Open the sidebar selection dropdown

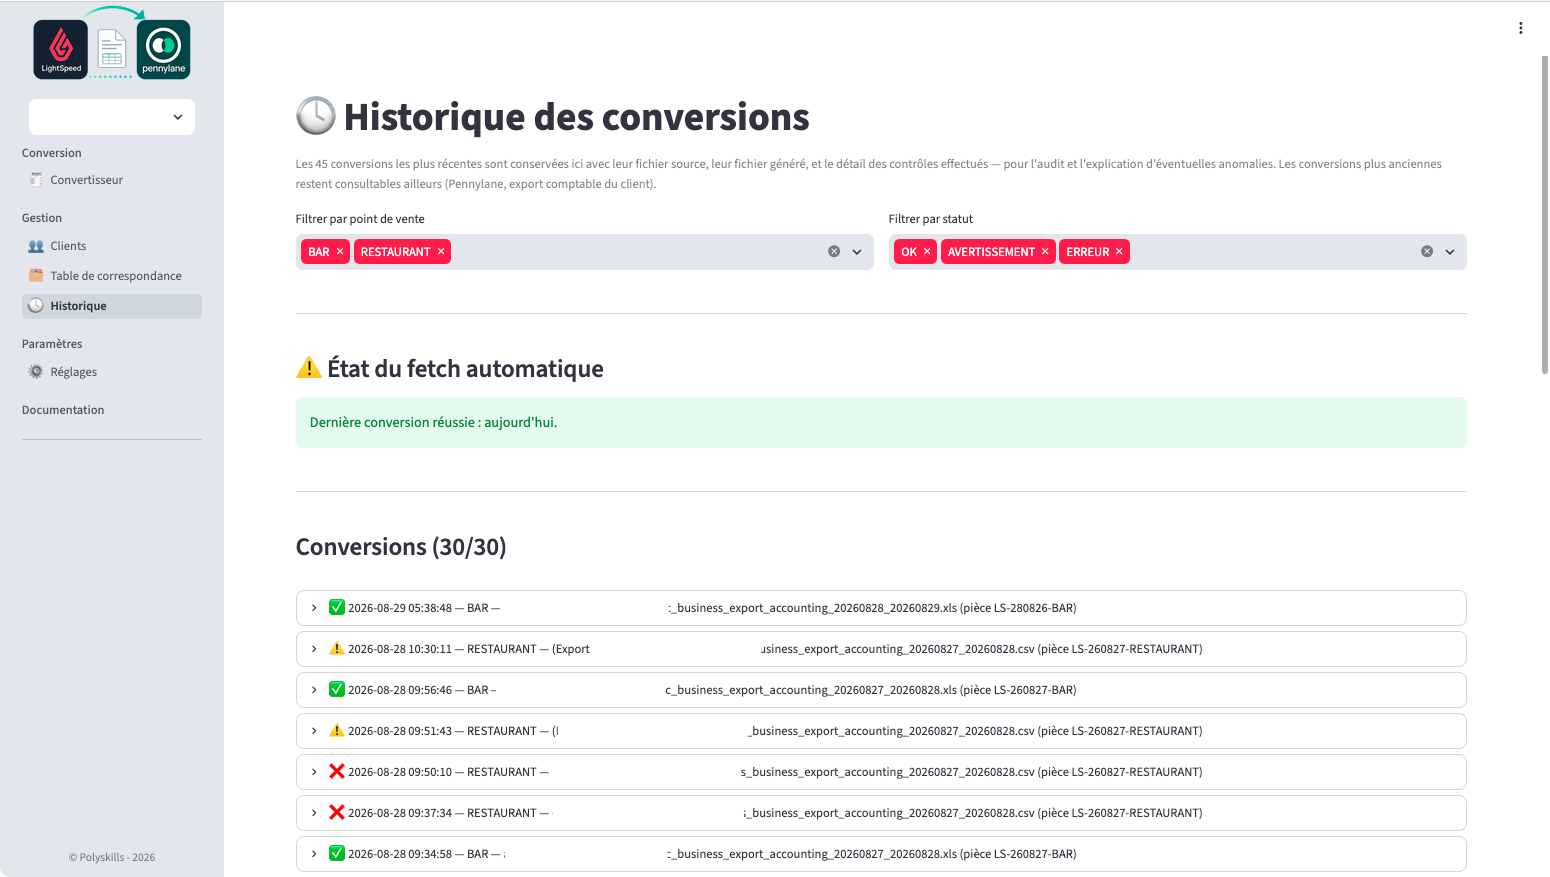pyautogui.click(x=112, y=117)
